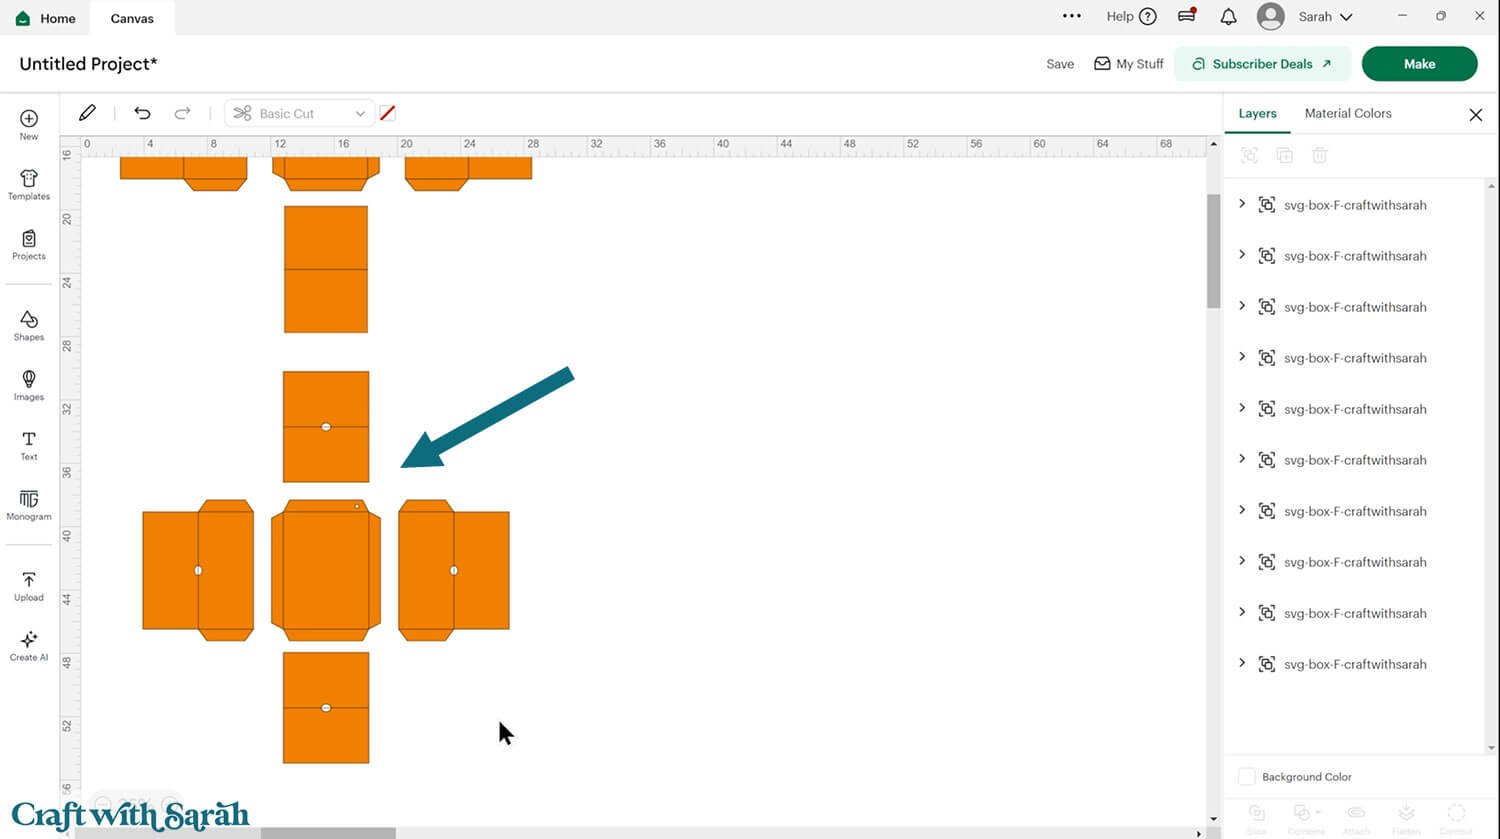
Task: Open the three-dots more options menu
Action: click(1072, 16)
